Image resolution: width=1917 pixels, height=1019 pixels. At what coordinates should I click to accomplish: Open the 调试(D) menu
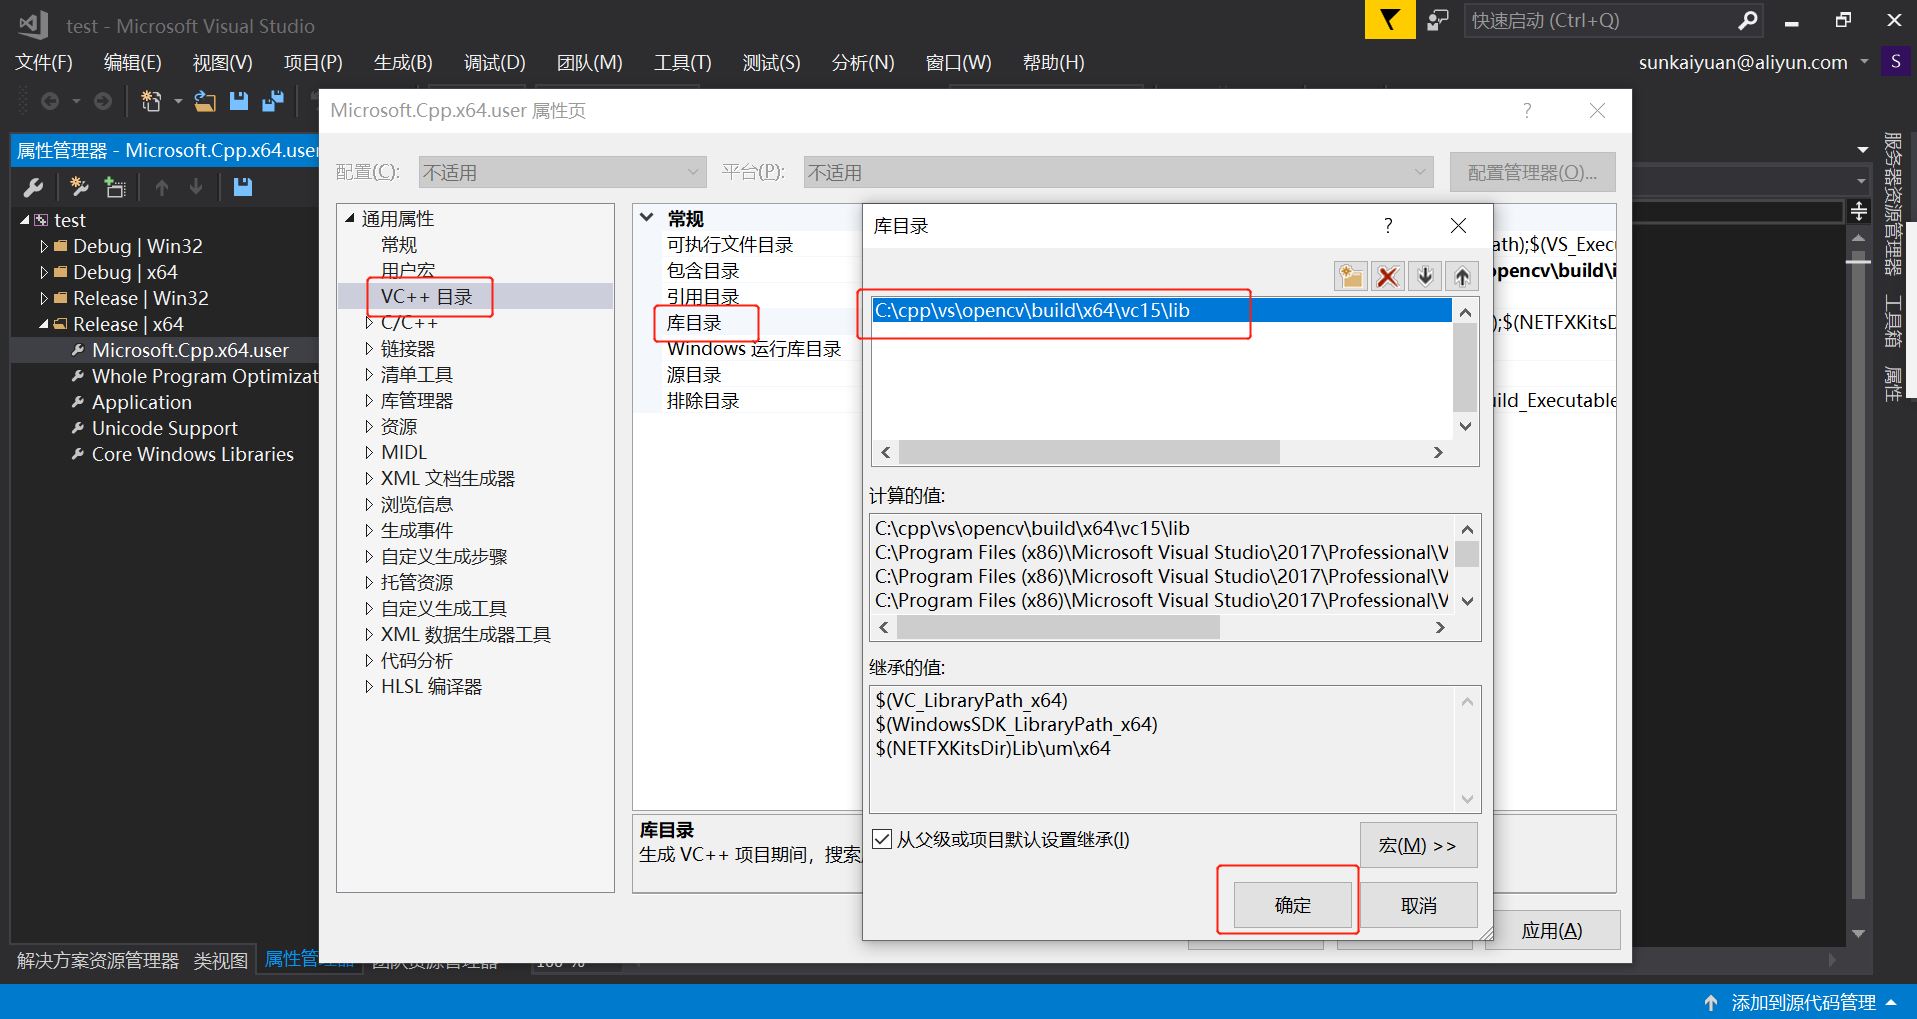pyautogui.click(x=494, y=62)
